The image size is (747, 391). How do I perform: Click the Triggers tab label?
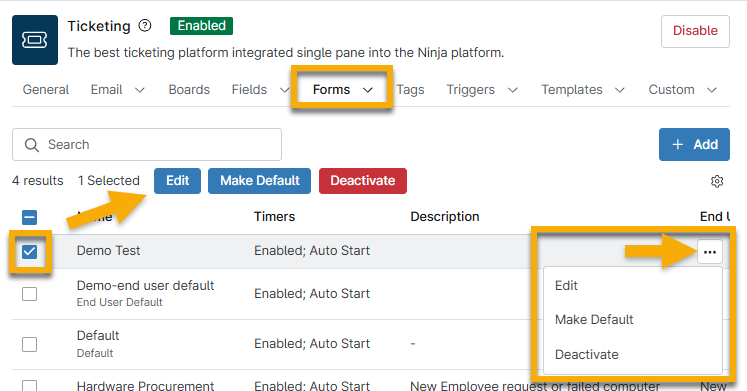(471, 90)
